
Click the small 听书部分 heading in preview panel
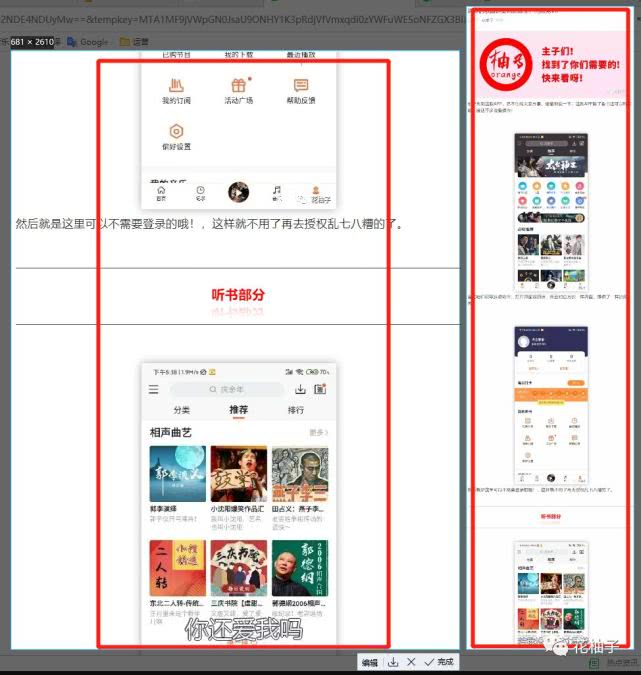point(551,516)
